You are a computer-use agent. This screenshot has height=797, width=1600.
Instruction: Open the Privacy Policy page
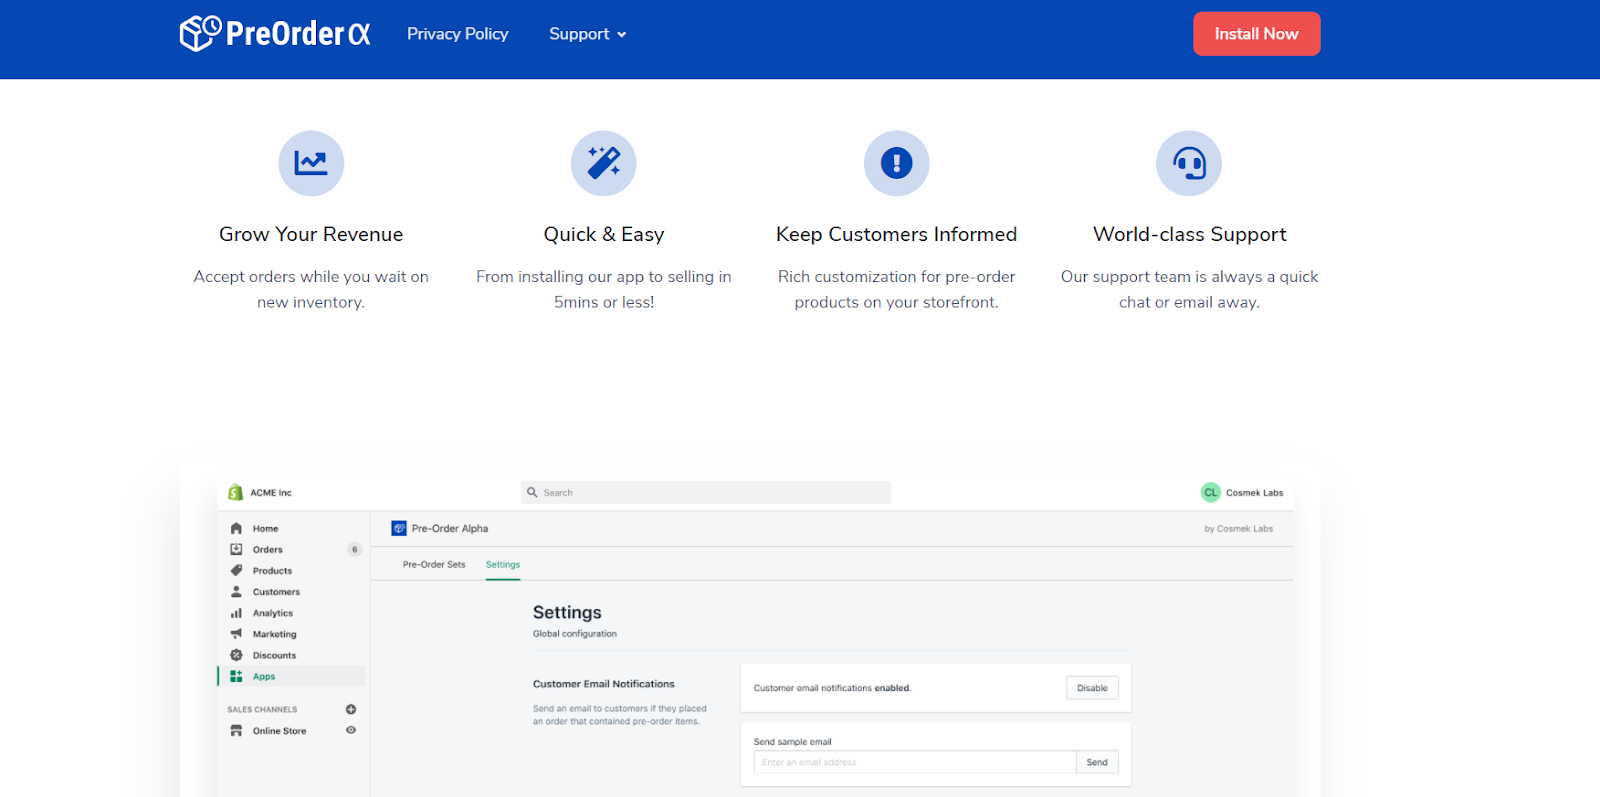click(457, 34)
